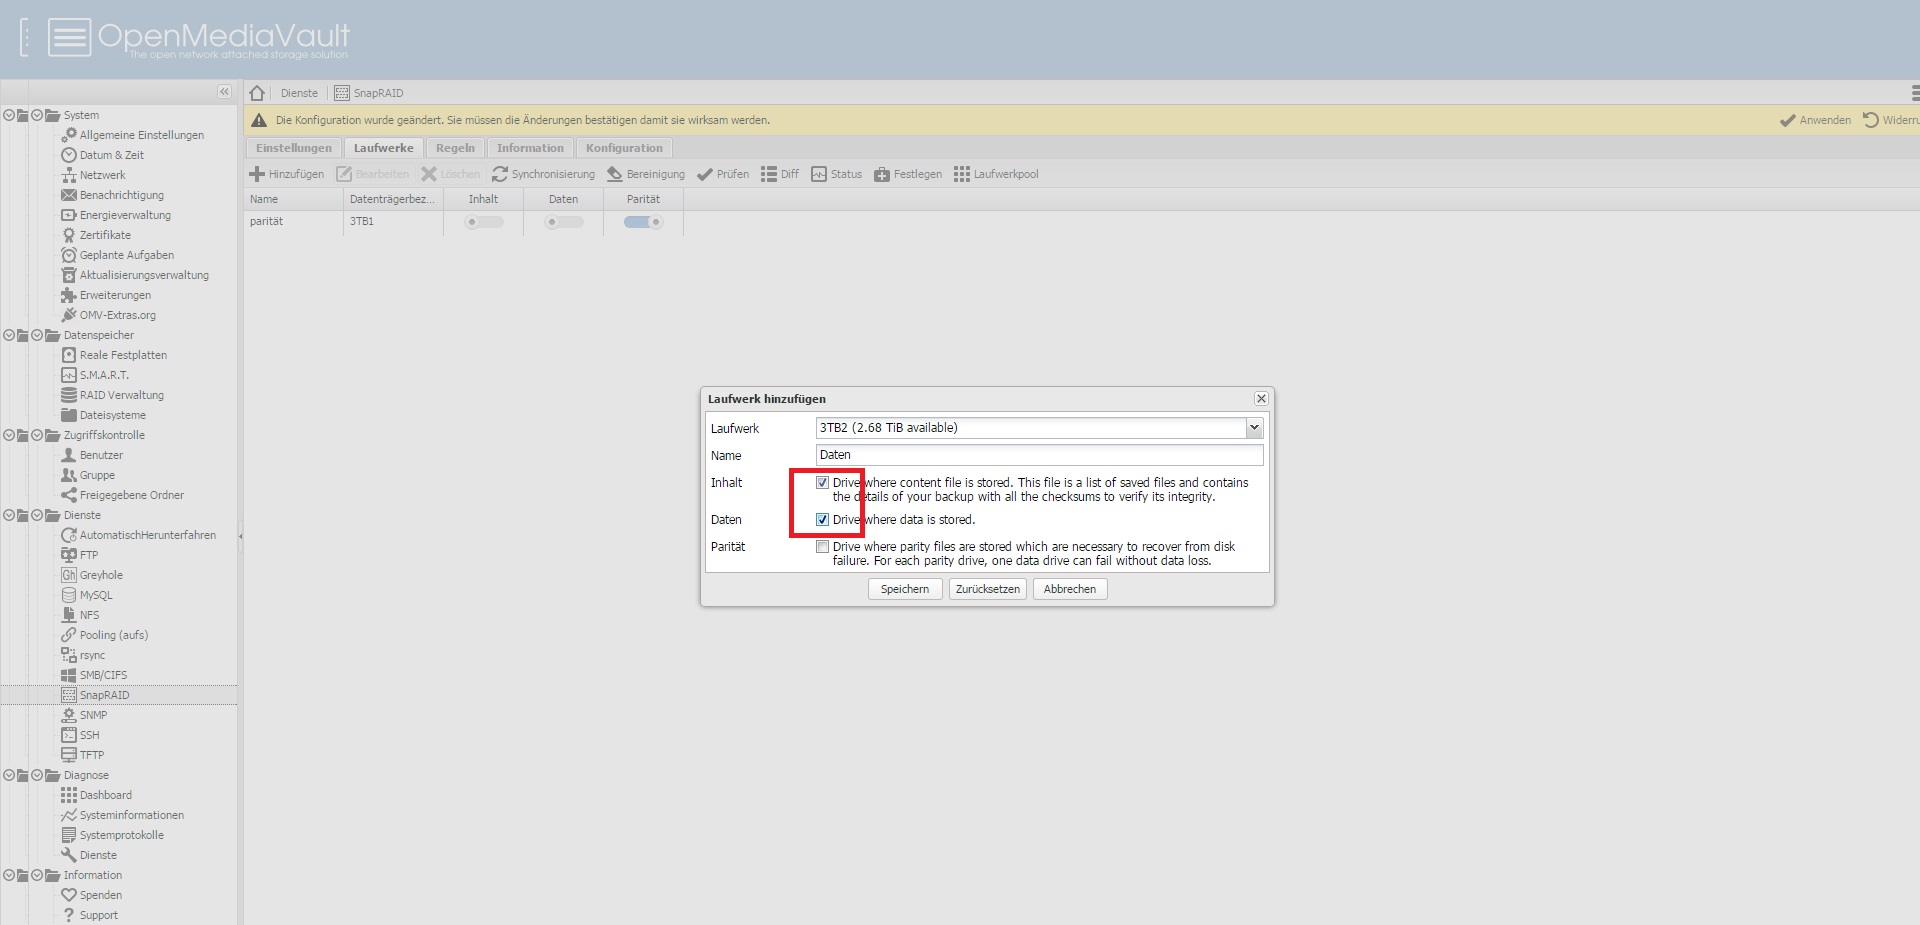Open Geplante Aufgaben icon
1920x925 pixels.
coord(69,255)
